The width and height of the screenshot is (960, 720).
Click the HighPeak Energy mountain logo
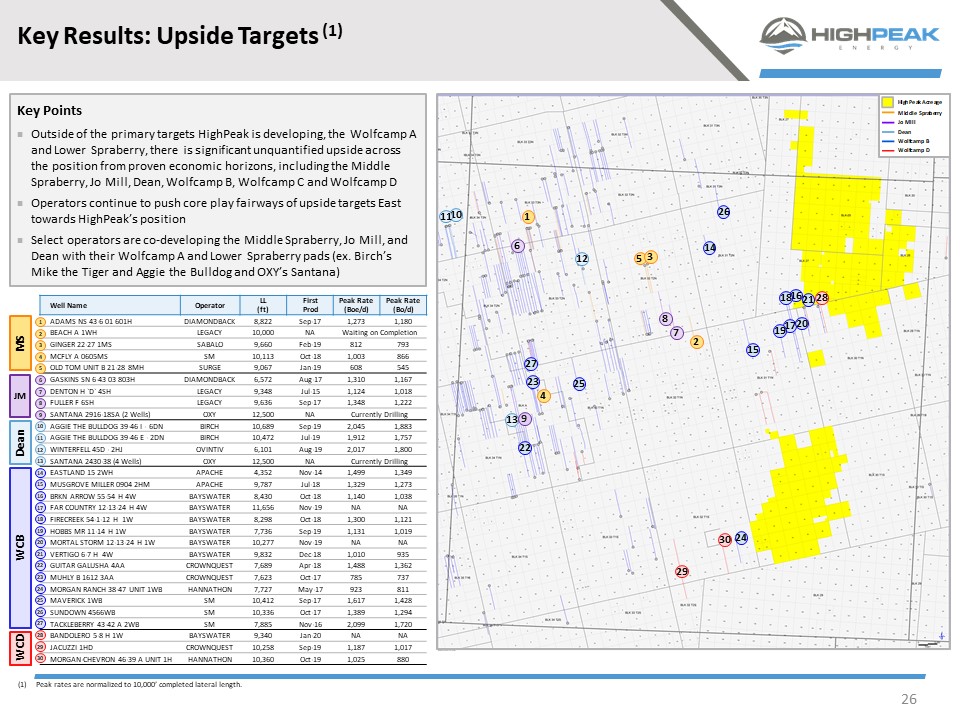coord(782,36)
